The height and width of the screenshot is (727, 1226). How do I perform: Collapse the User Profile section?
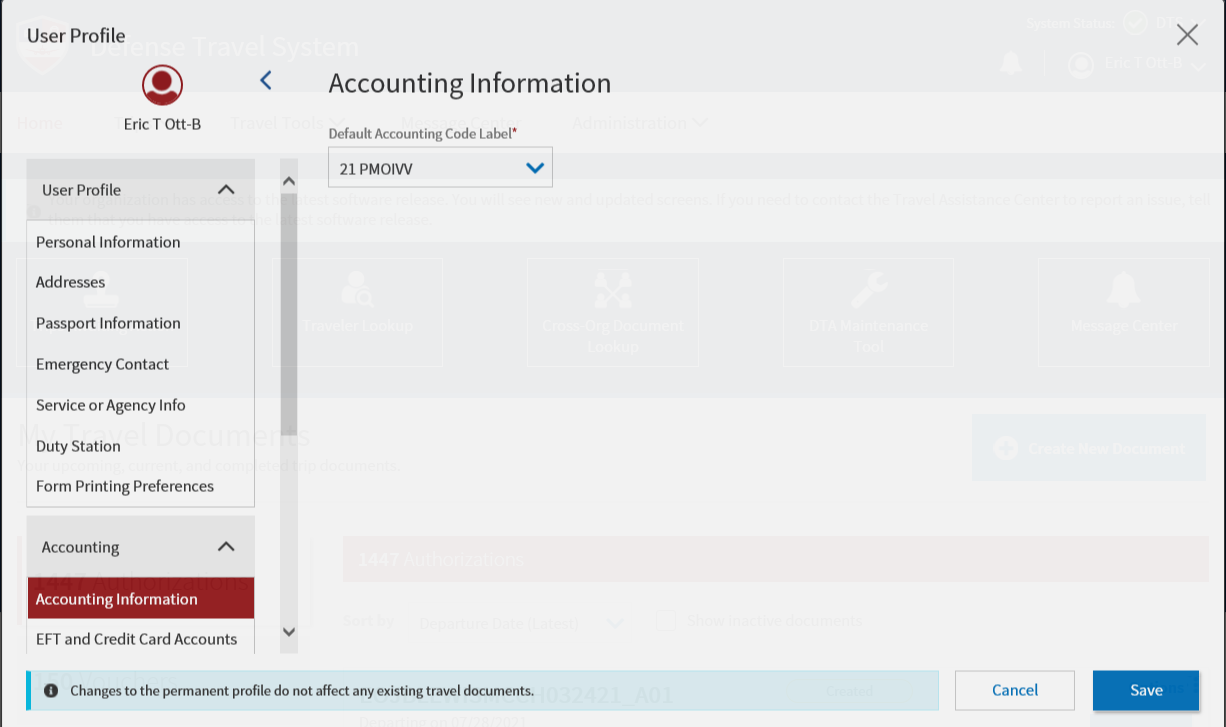tap(226, 190)
